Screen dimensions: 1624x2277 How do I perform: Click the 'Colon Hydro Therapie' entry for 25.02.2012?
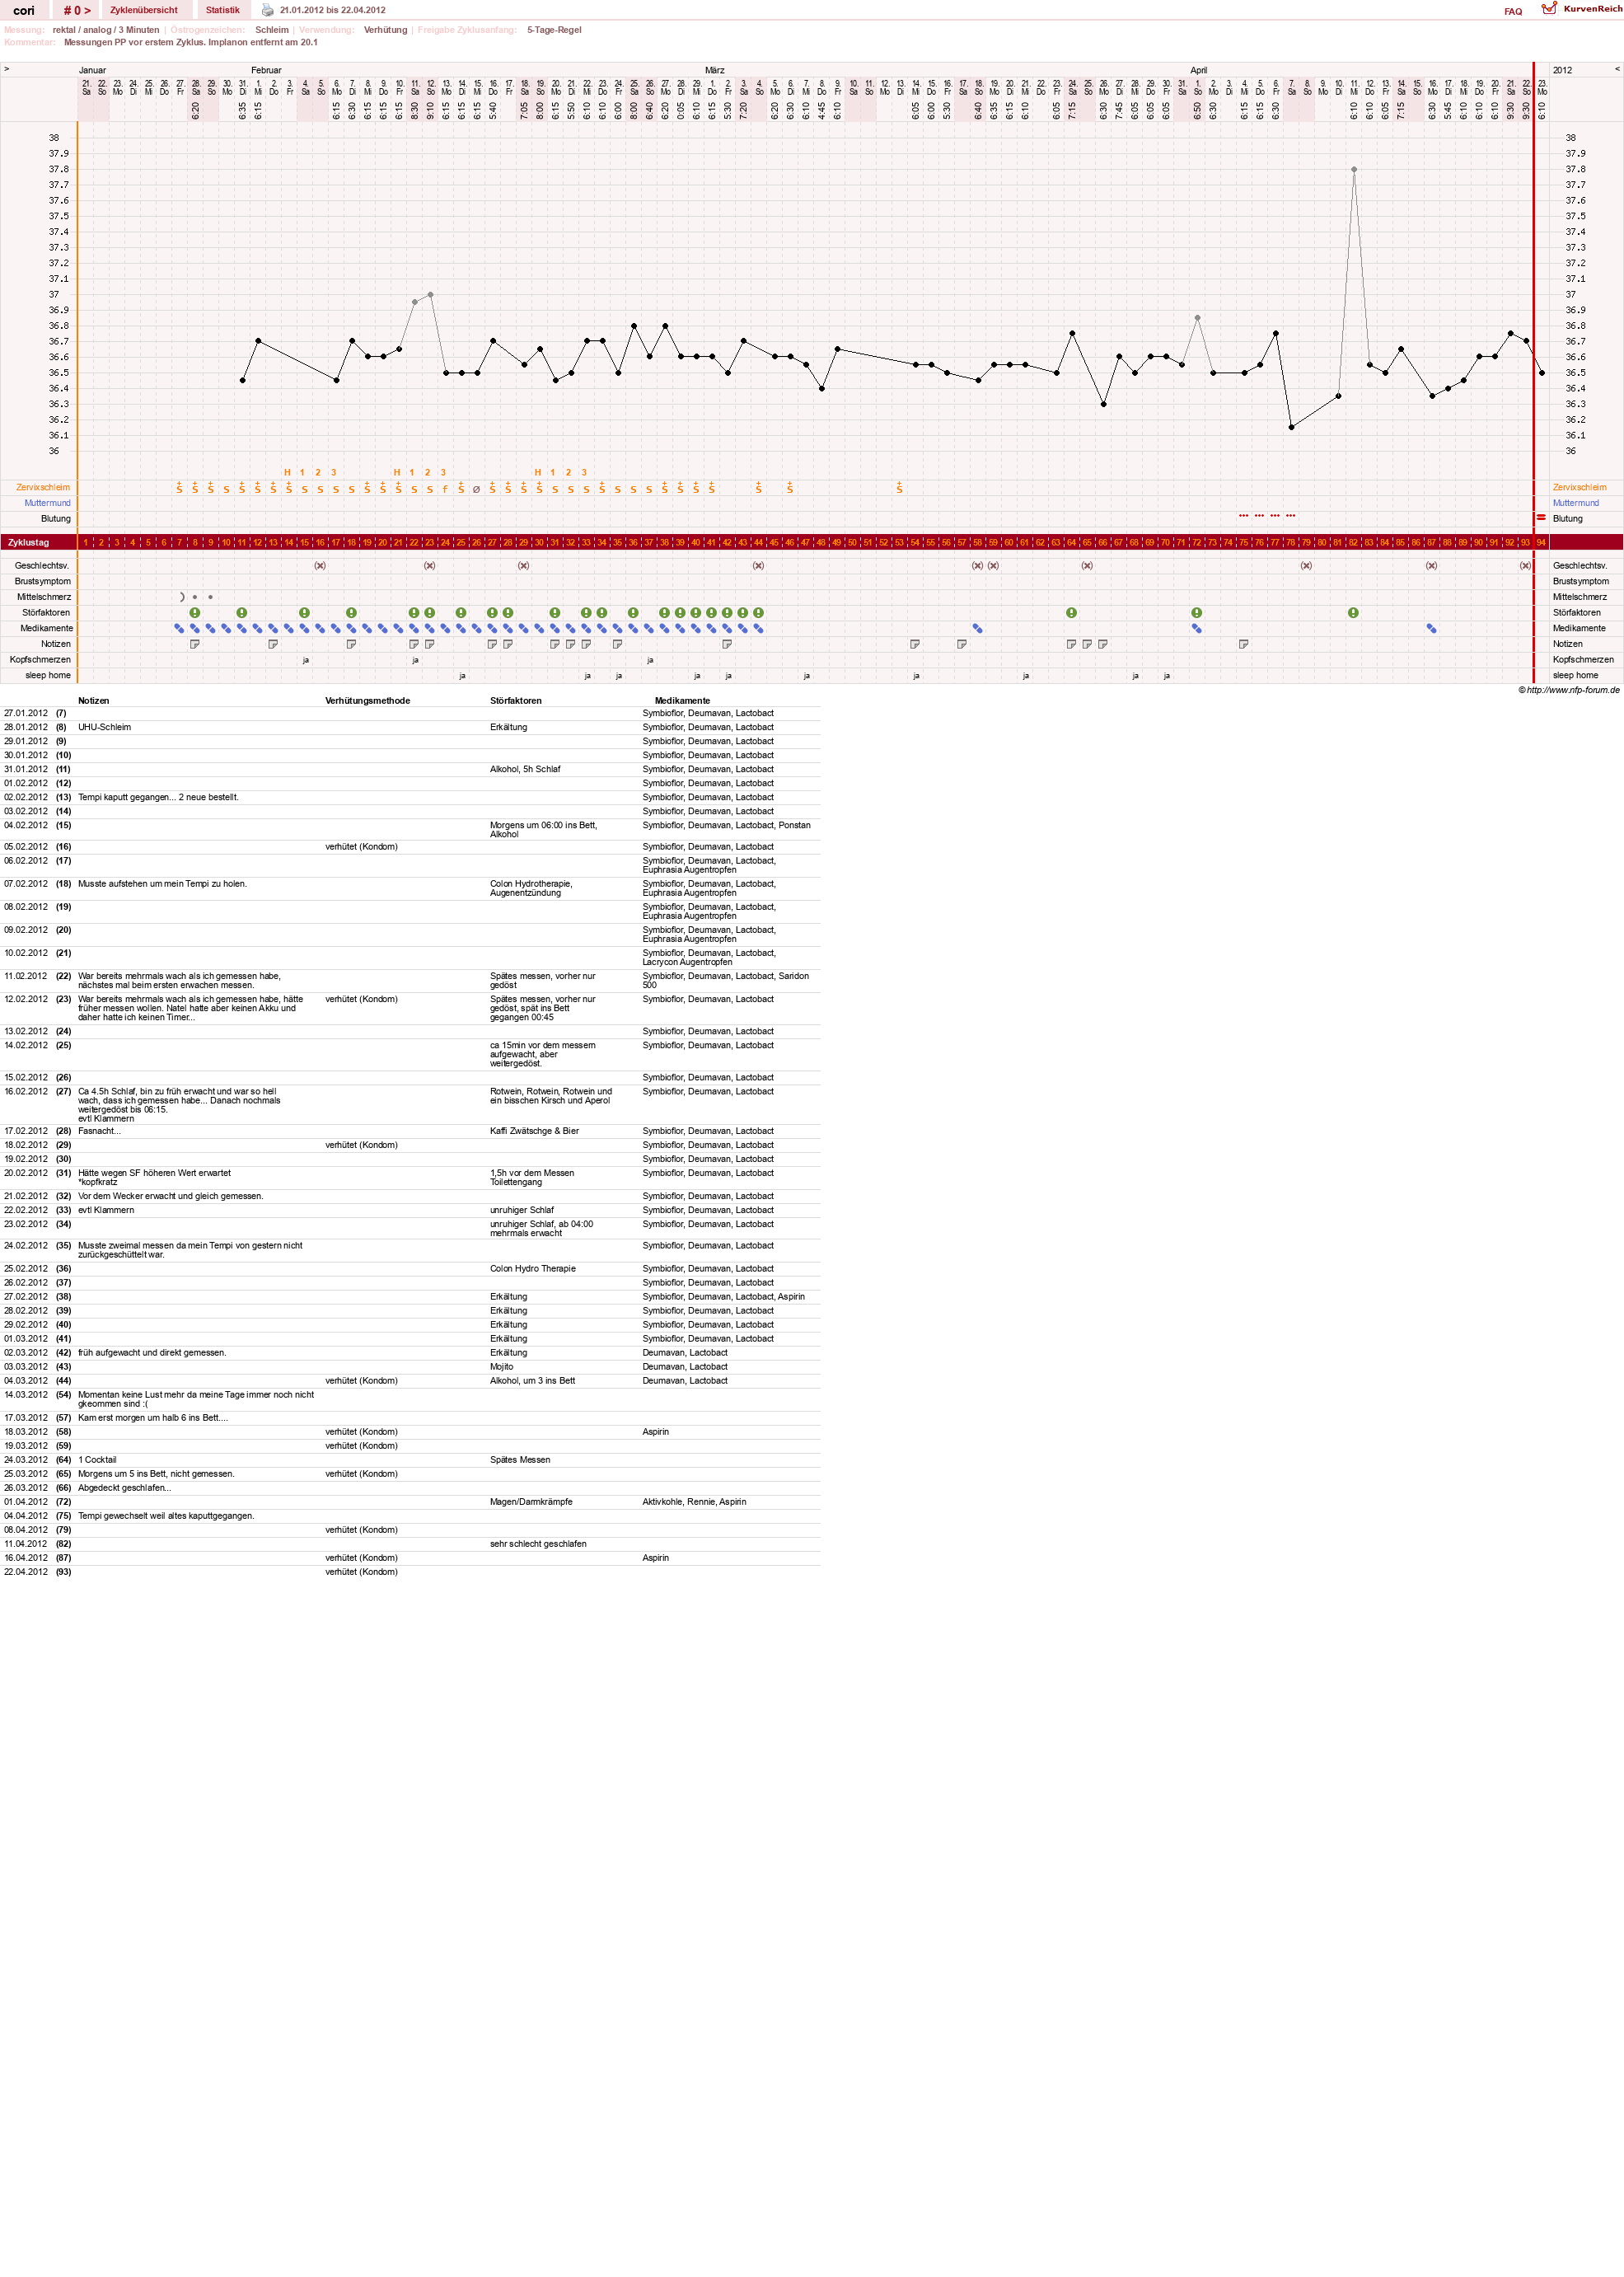pyautogui.click(x=532, y=1268)
